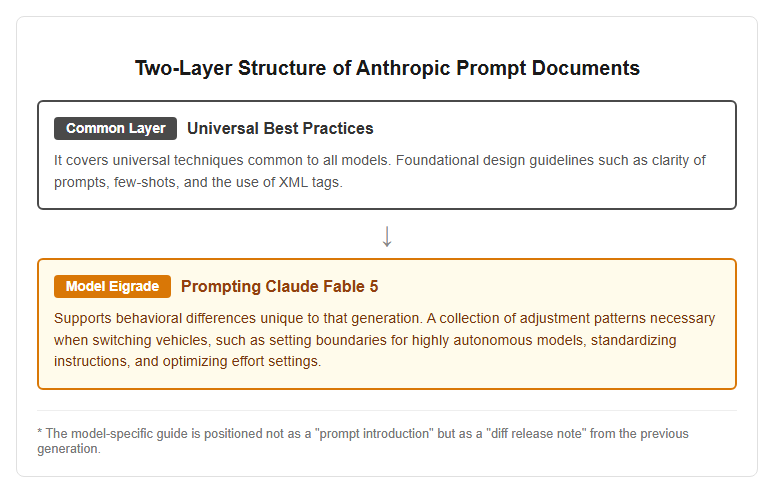Image resolution: width=774 pixels, height=493 pixels.
Task: Click the footnote asterisk line start
Action: (x=39, y=433)
